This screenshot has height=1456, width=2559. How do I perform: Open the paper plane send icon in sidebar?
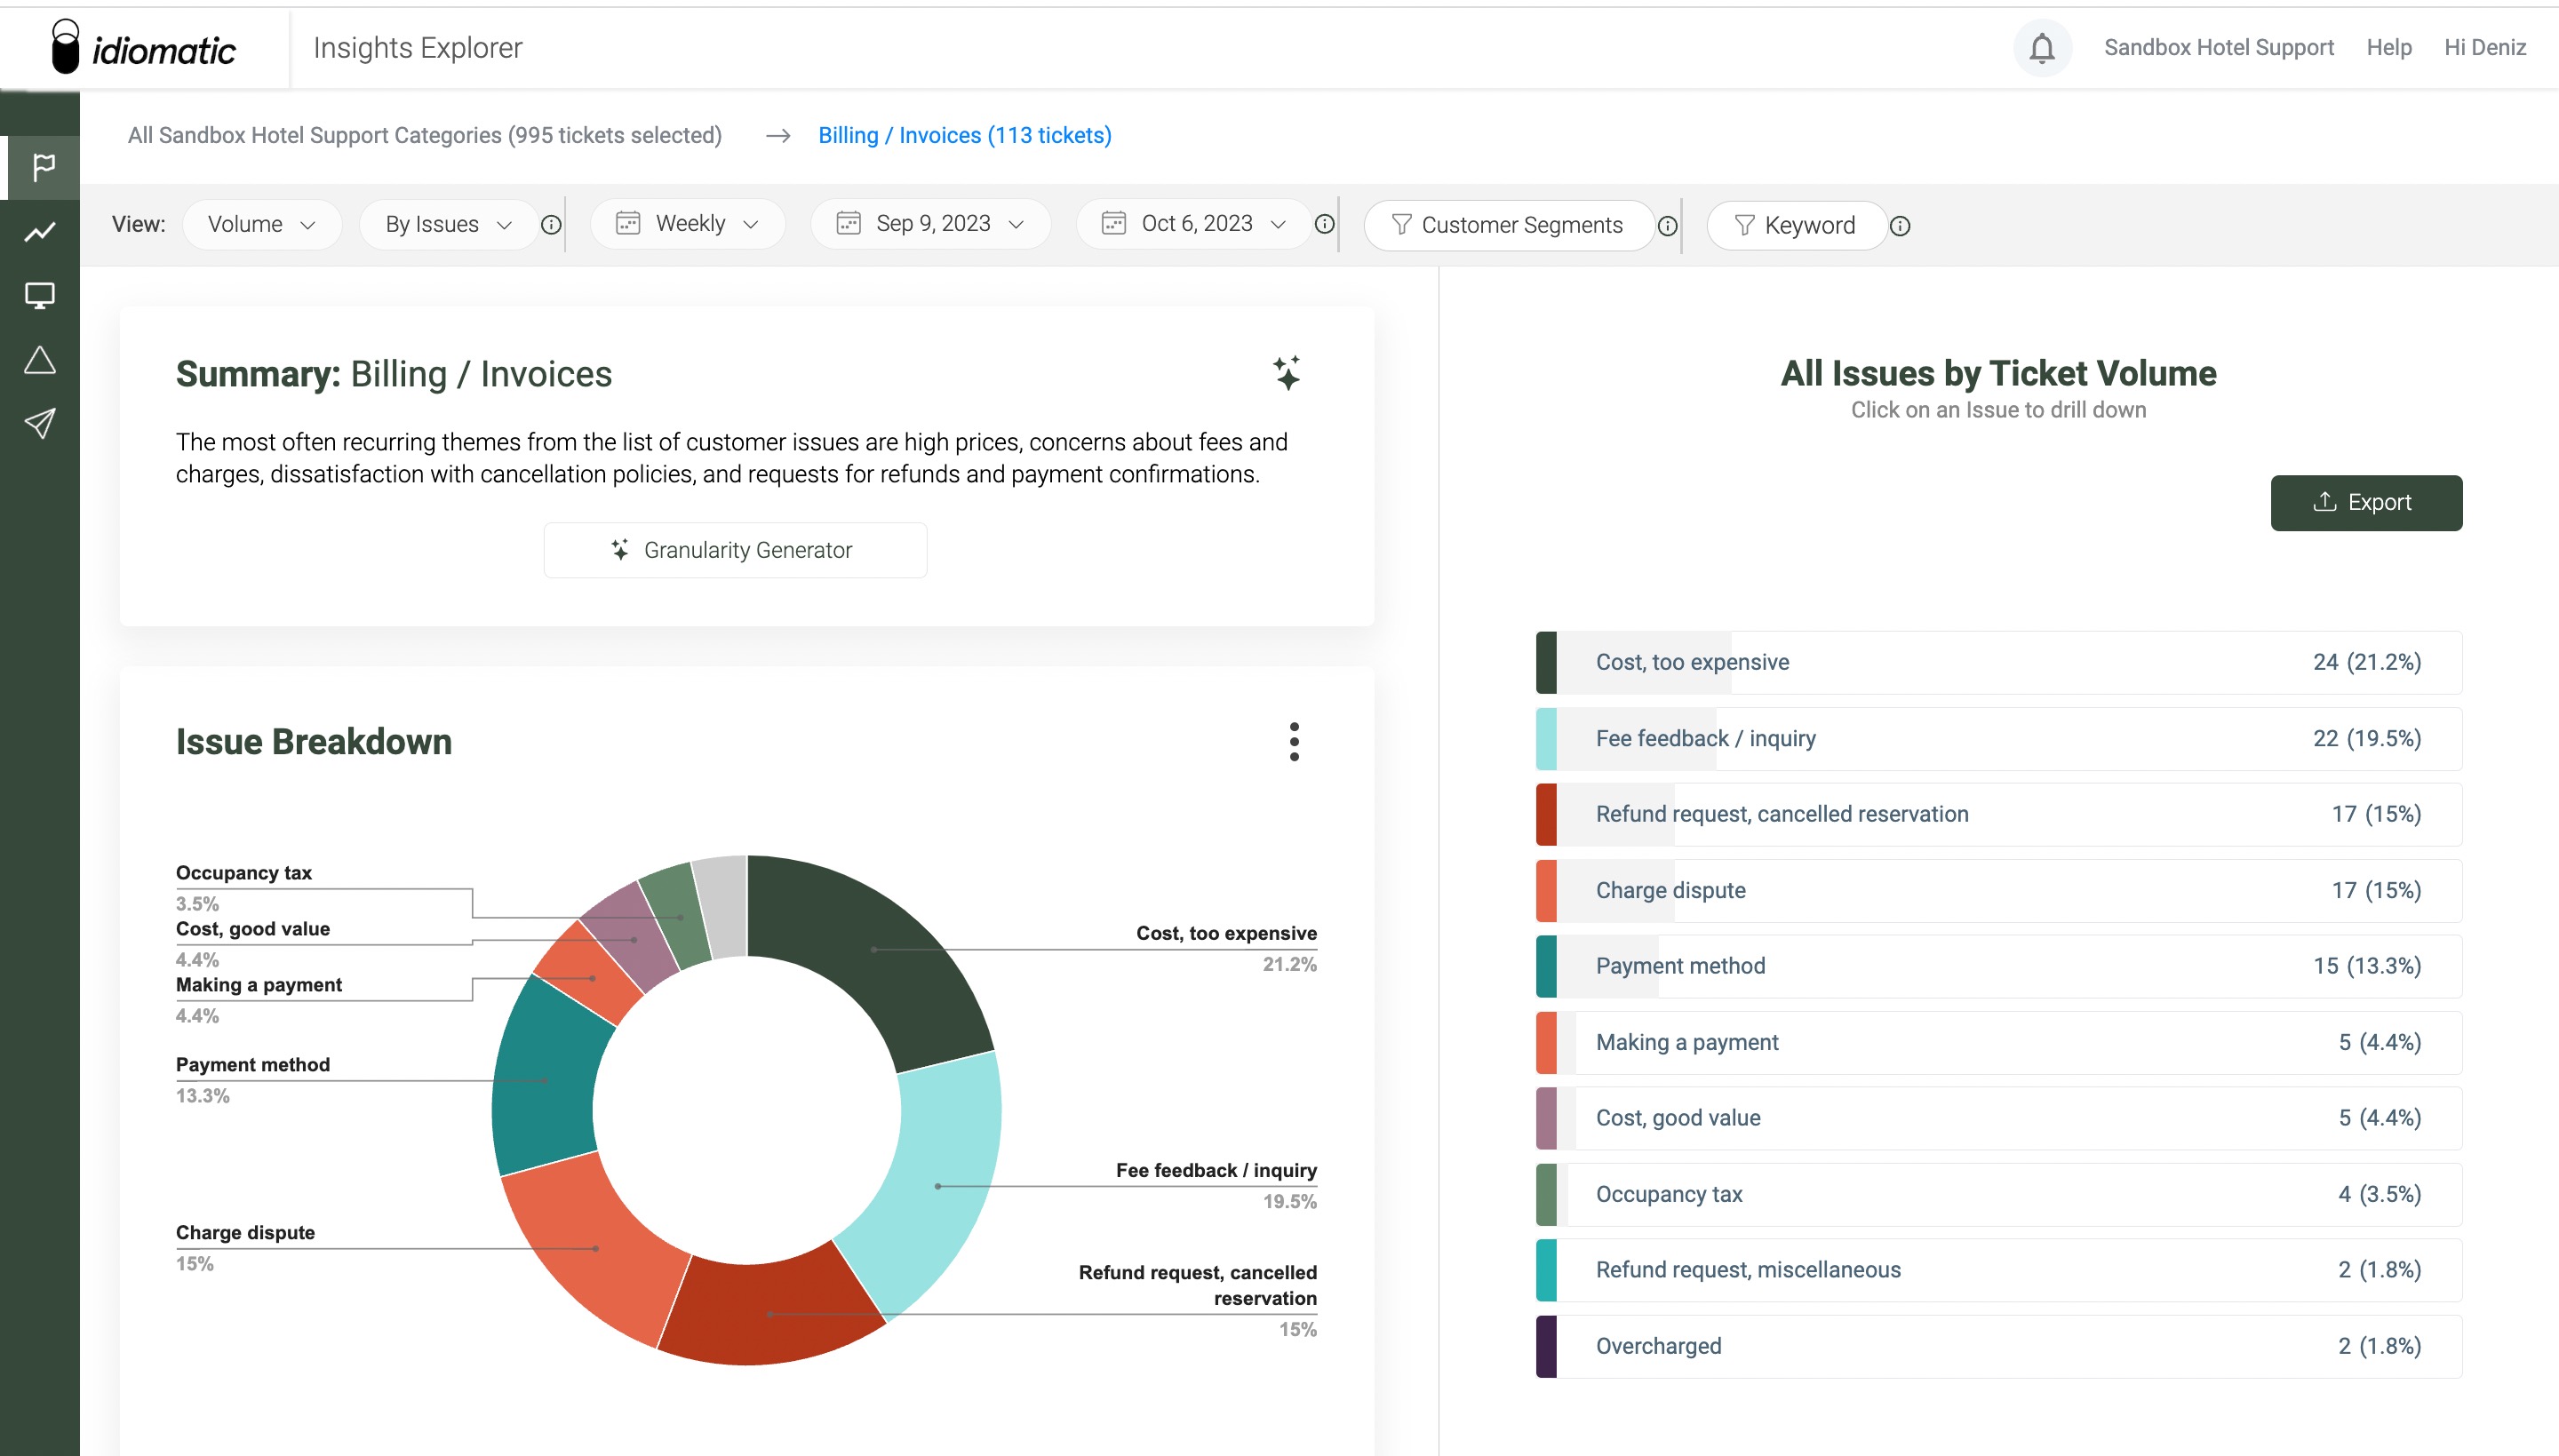coord(40,423)
